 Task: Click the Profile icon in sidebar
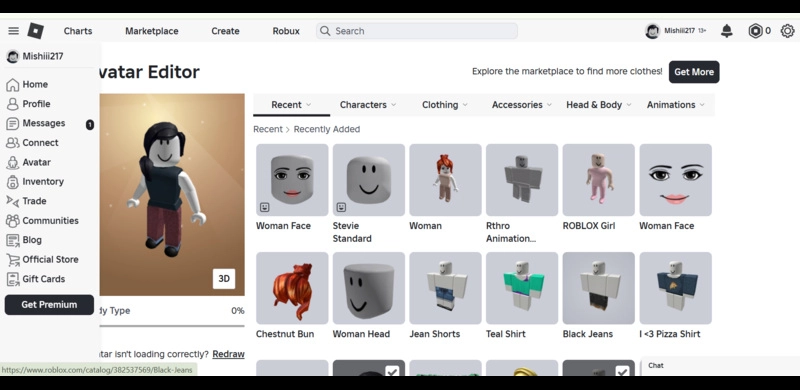click(13, 104)
